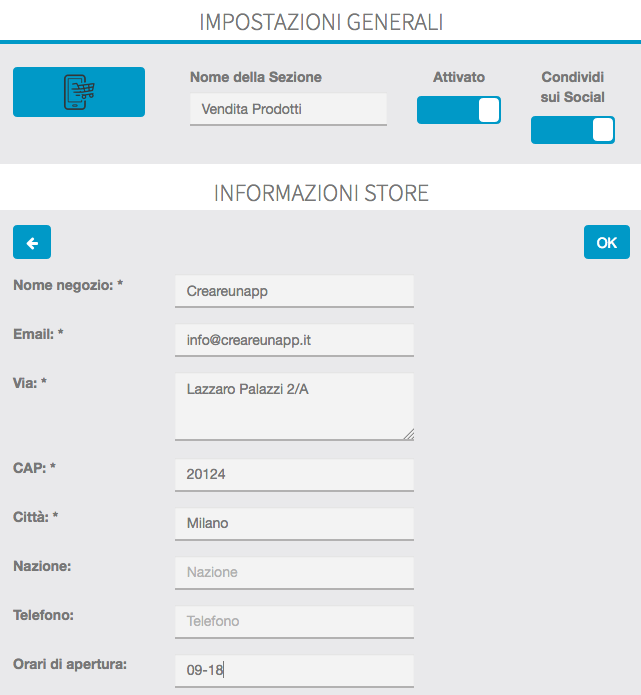Focus the Email field with info@creareunapp.it
The width and height of the screenshot is (641, 695).
tap(294, 340)
